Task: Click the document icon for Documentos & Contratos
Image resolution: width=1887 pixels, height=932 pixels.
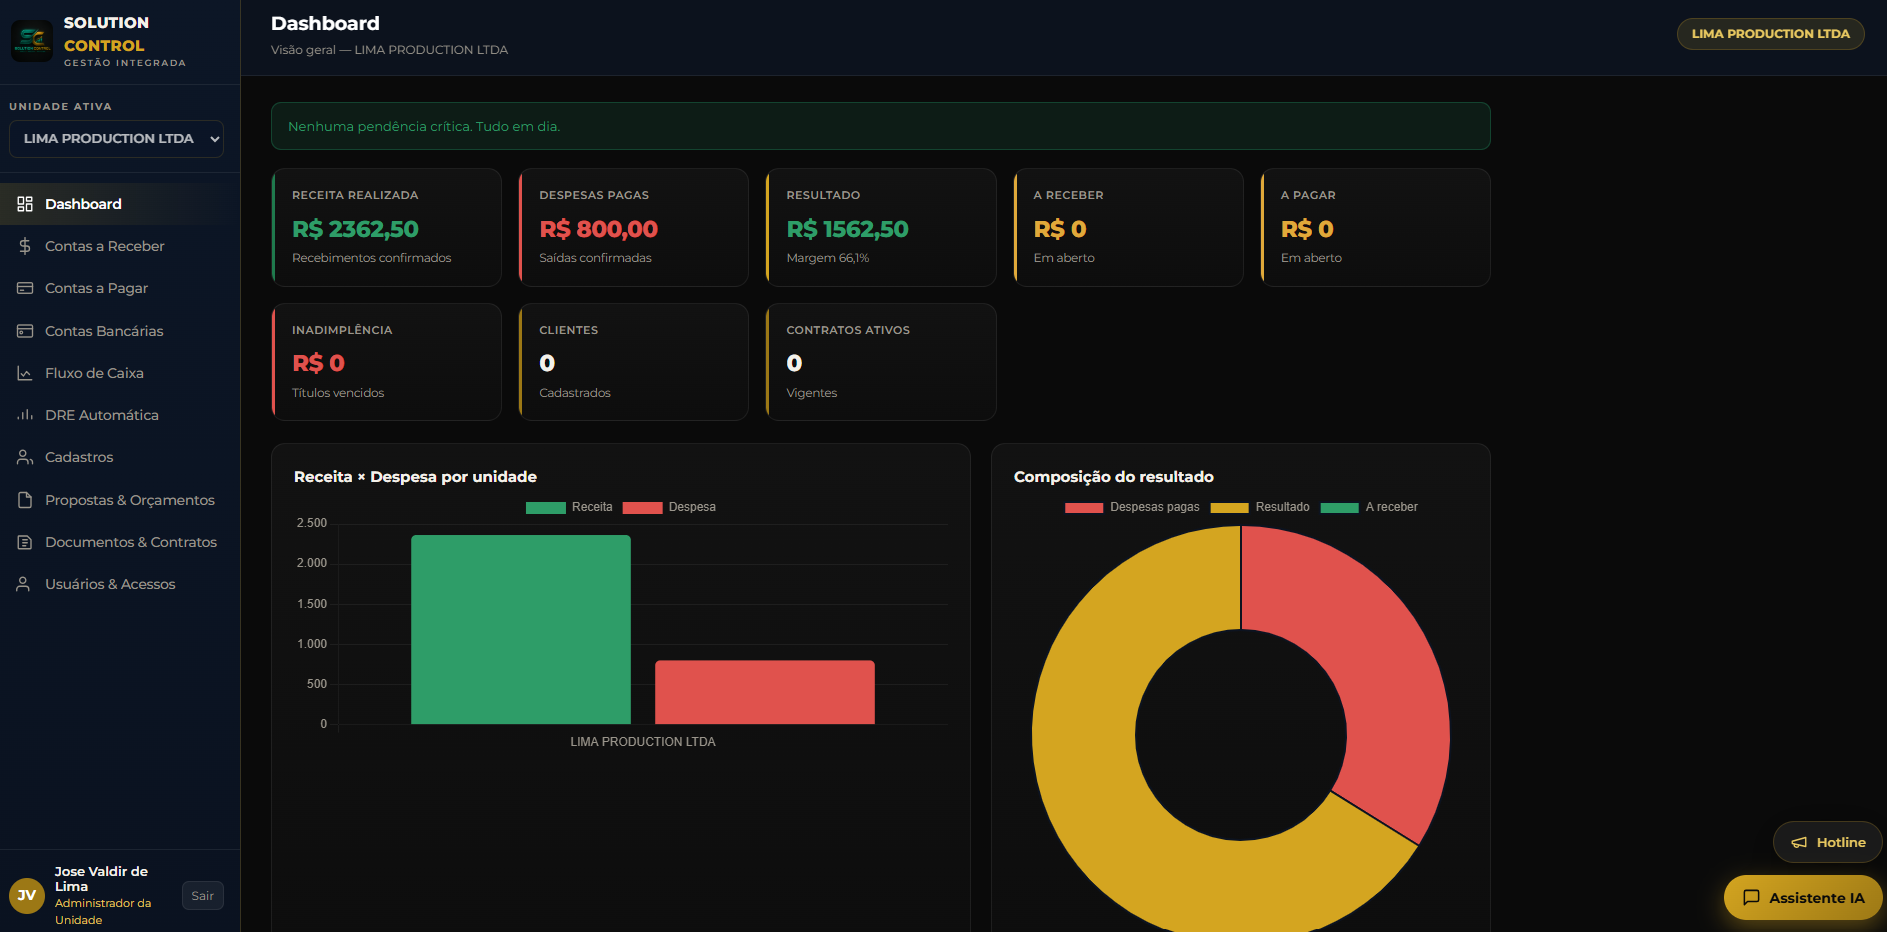Action: (x=25, y=542)
